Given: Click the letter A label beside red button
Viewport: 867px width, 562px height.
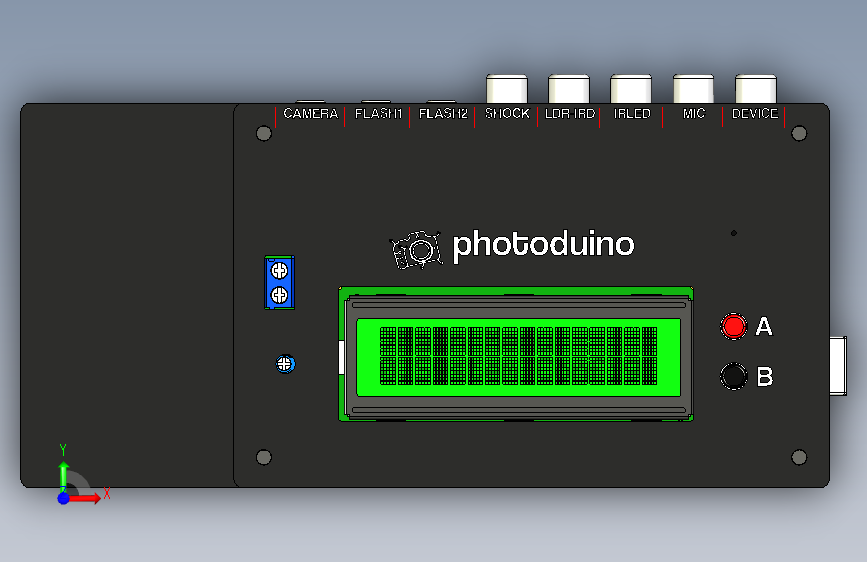Looking at the screenshot, I should click(764, 326).
